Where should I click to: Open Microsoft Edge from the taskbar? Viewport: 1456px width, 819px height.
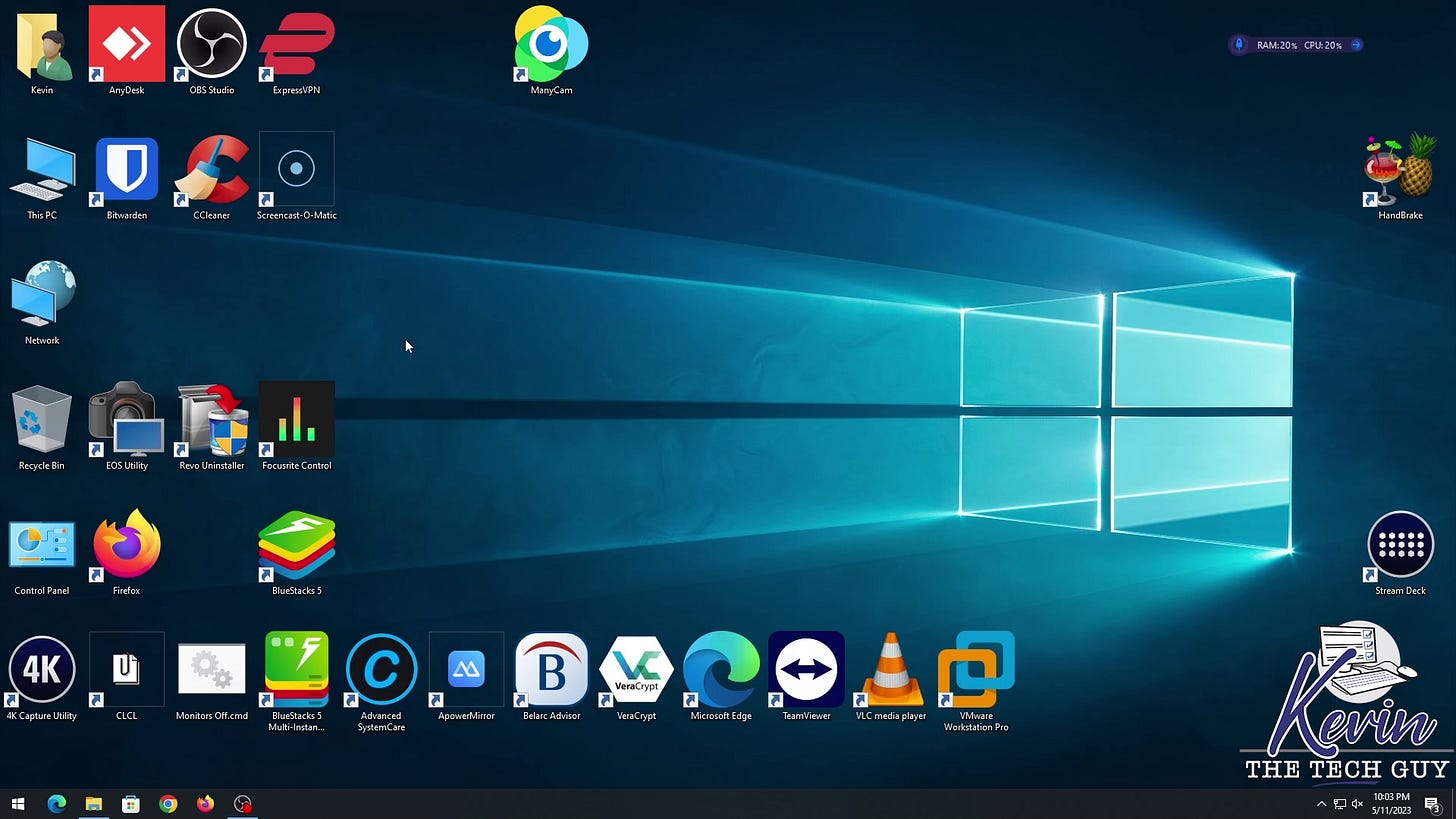tap(56, 803)
